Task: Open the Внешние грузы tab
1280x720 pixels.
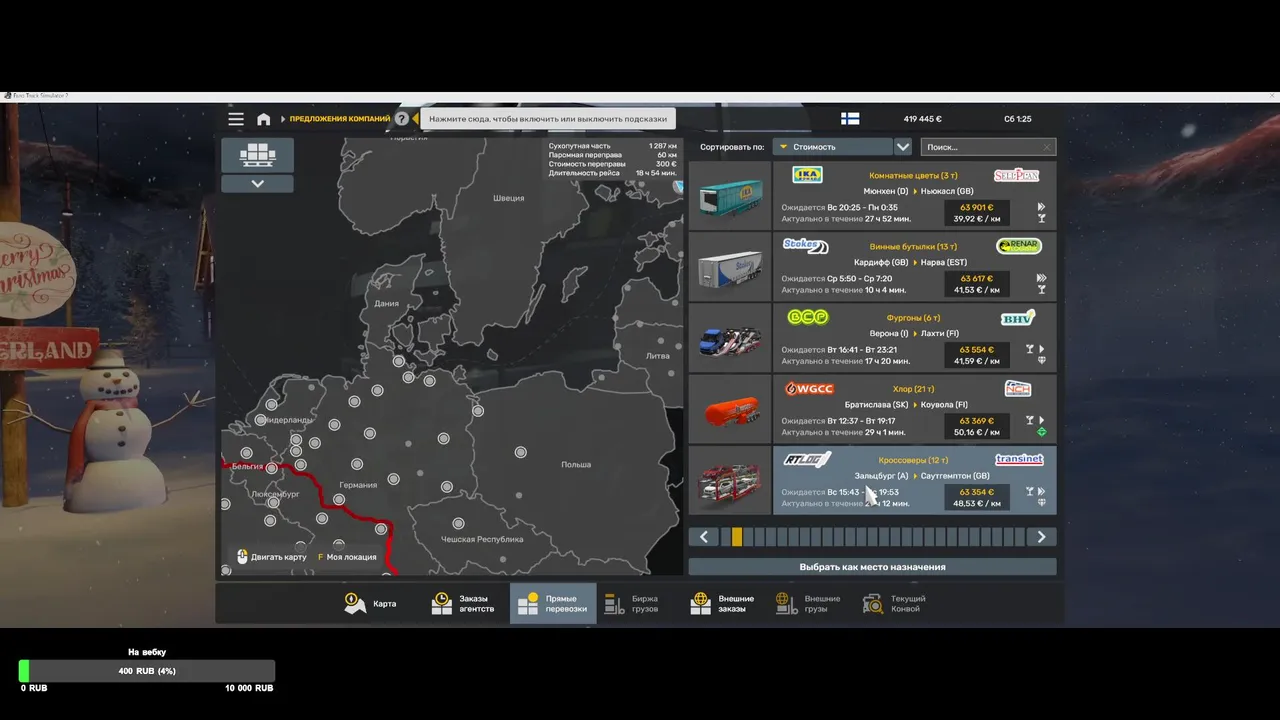Action: 809,604
